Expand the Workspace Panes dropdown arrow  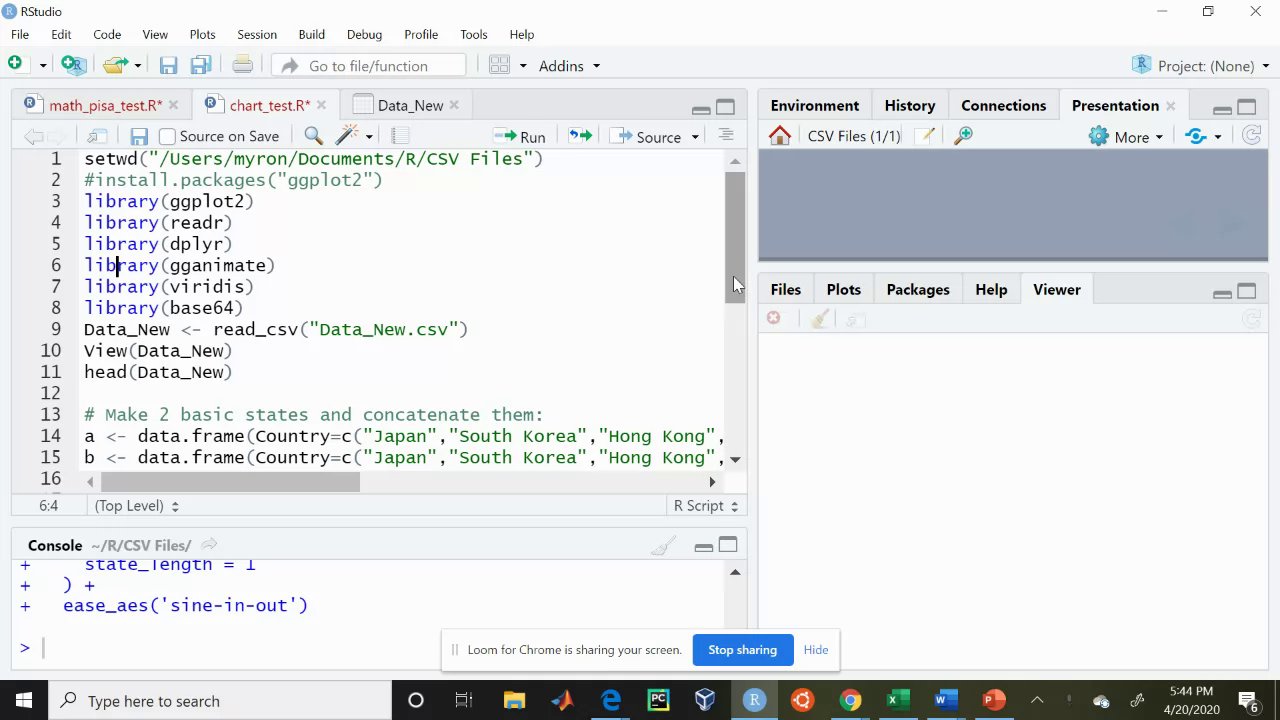point(522,66)
